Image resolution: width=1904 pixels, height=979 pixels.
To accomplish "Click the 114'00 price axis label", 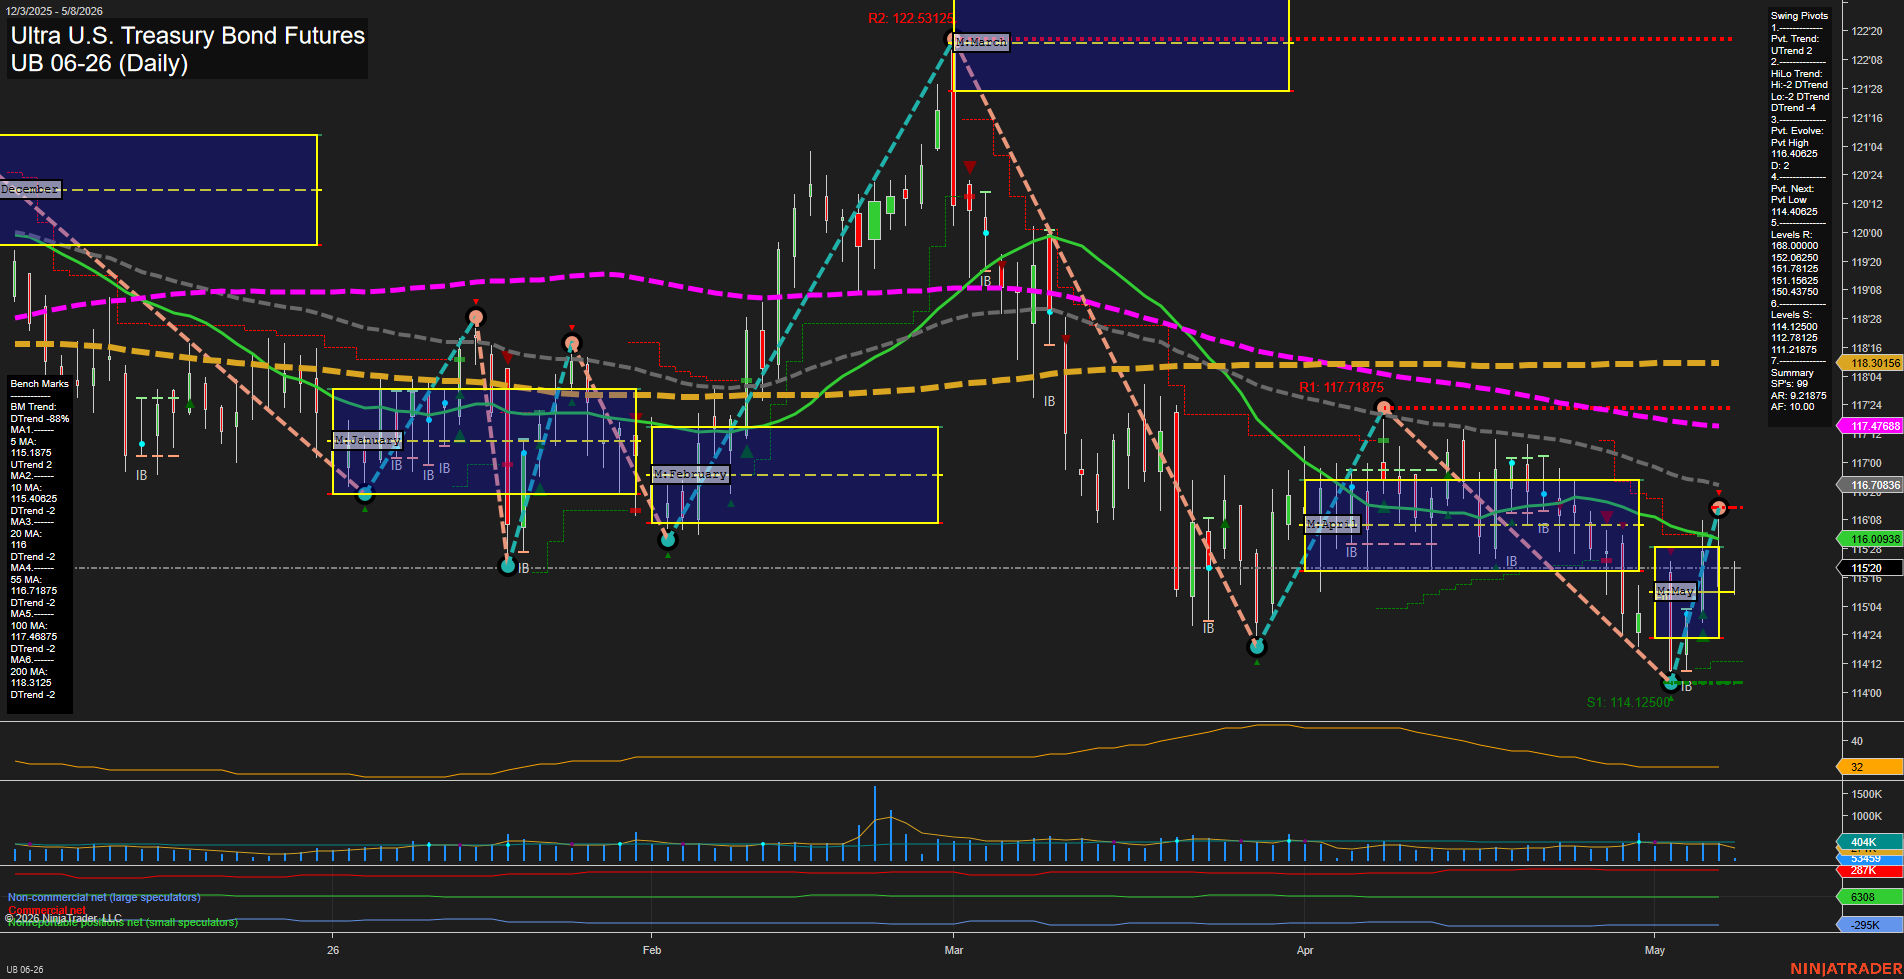I will tap(1867, 693).
